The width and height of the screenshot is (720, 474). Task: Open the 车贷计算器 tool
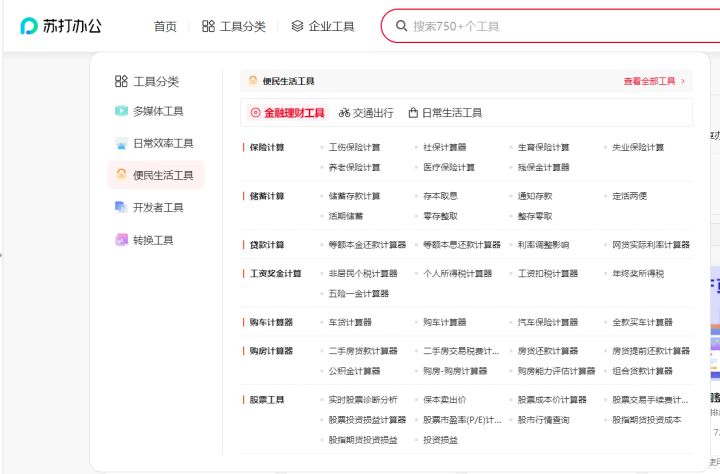[x=350, y=322]
